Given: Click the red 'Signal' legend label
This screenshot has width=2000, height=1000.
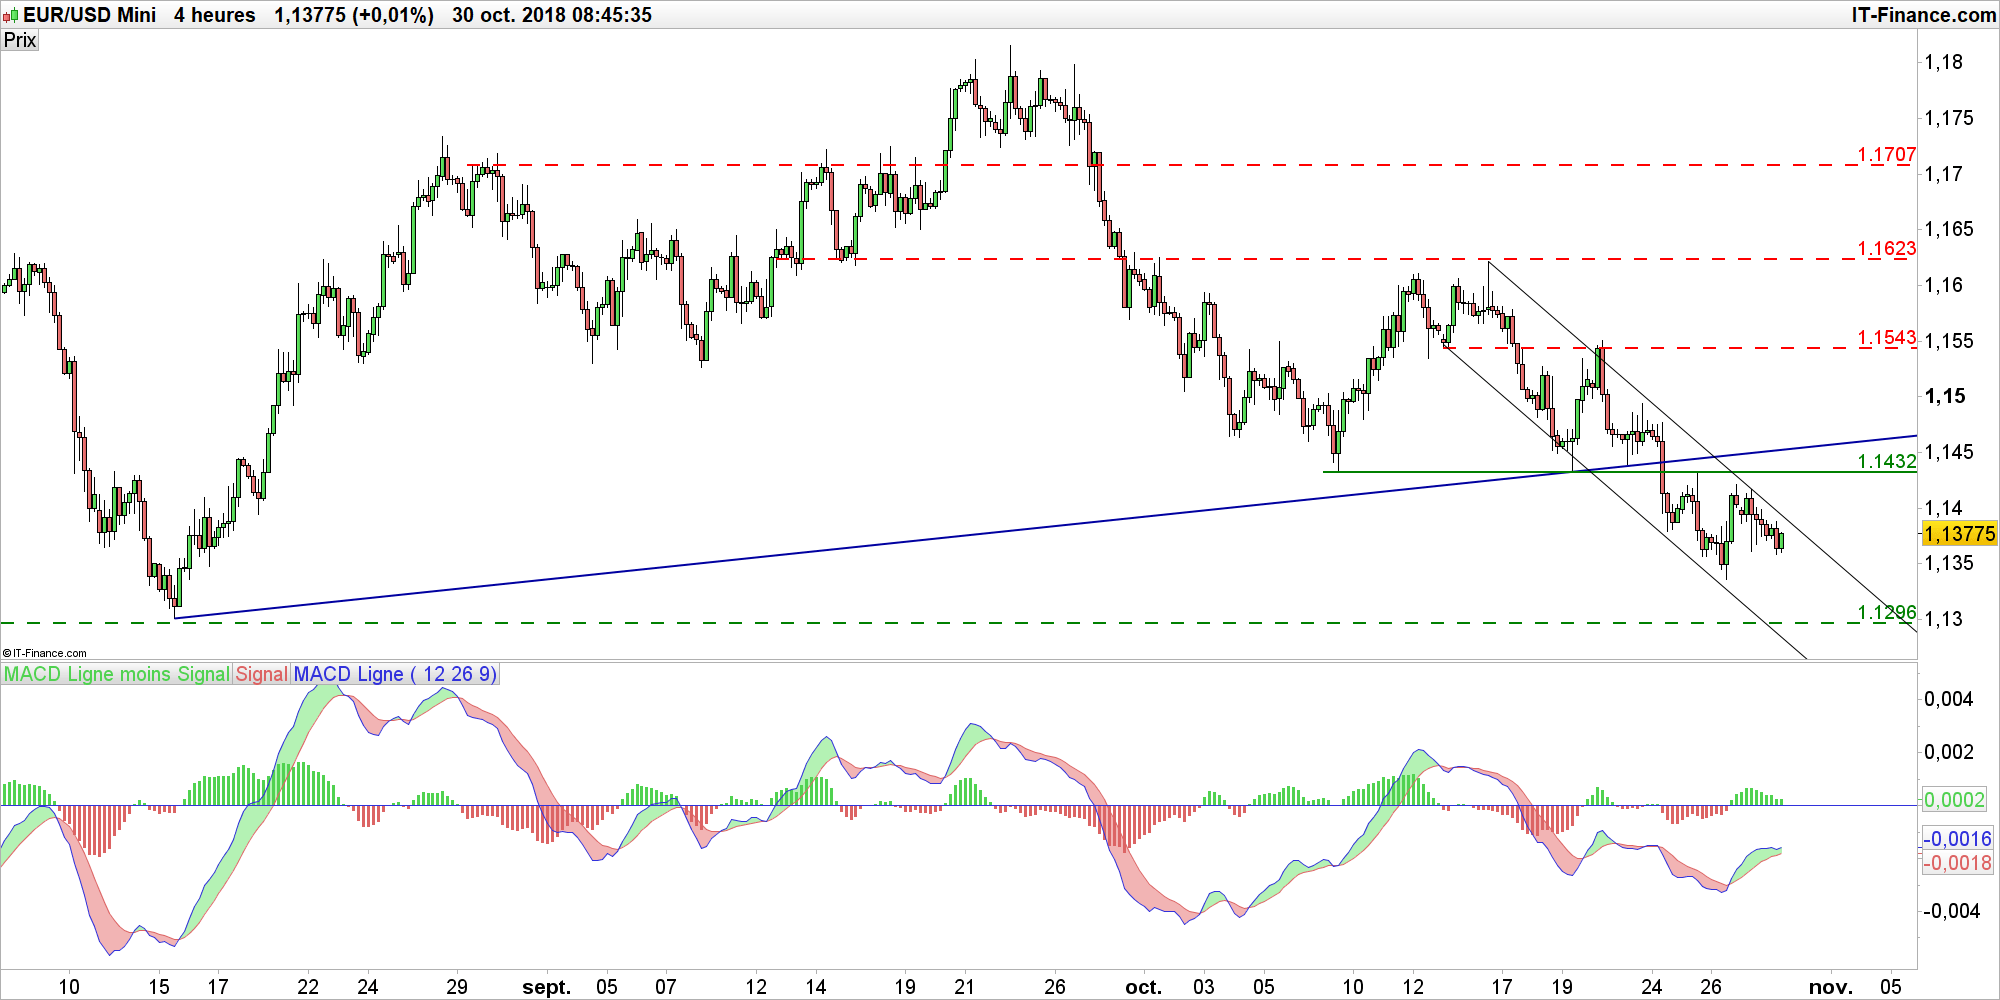Looking at the screenshot, I should tap(262, 674).
